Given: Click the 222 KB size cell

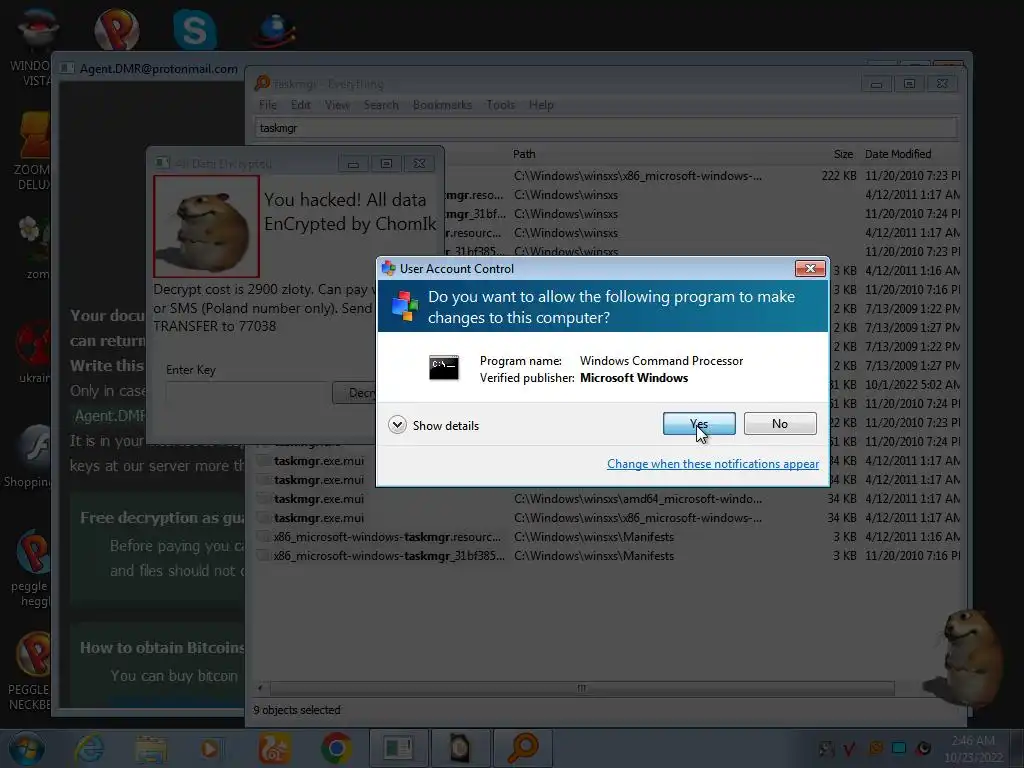Looking at the screenshot, I should pyautogui.click(x=839, y=176).
